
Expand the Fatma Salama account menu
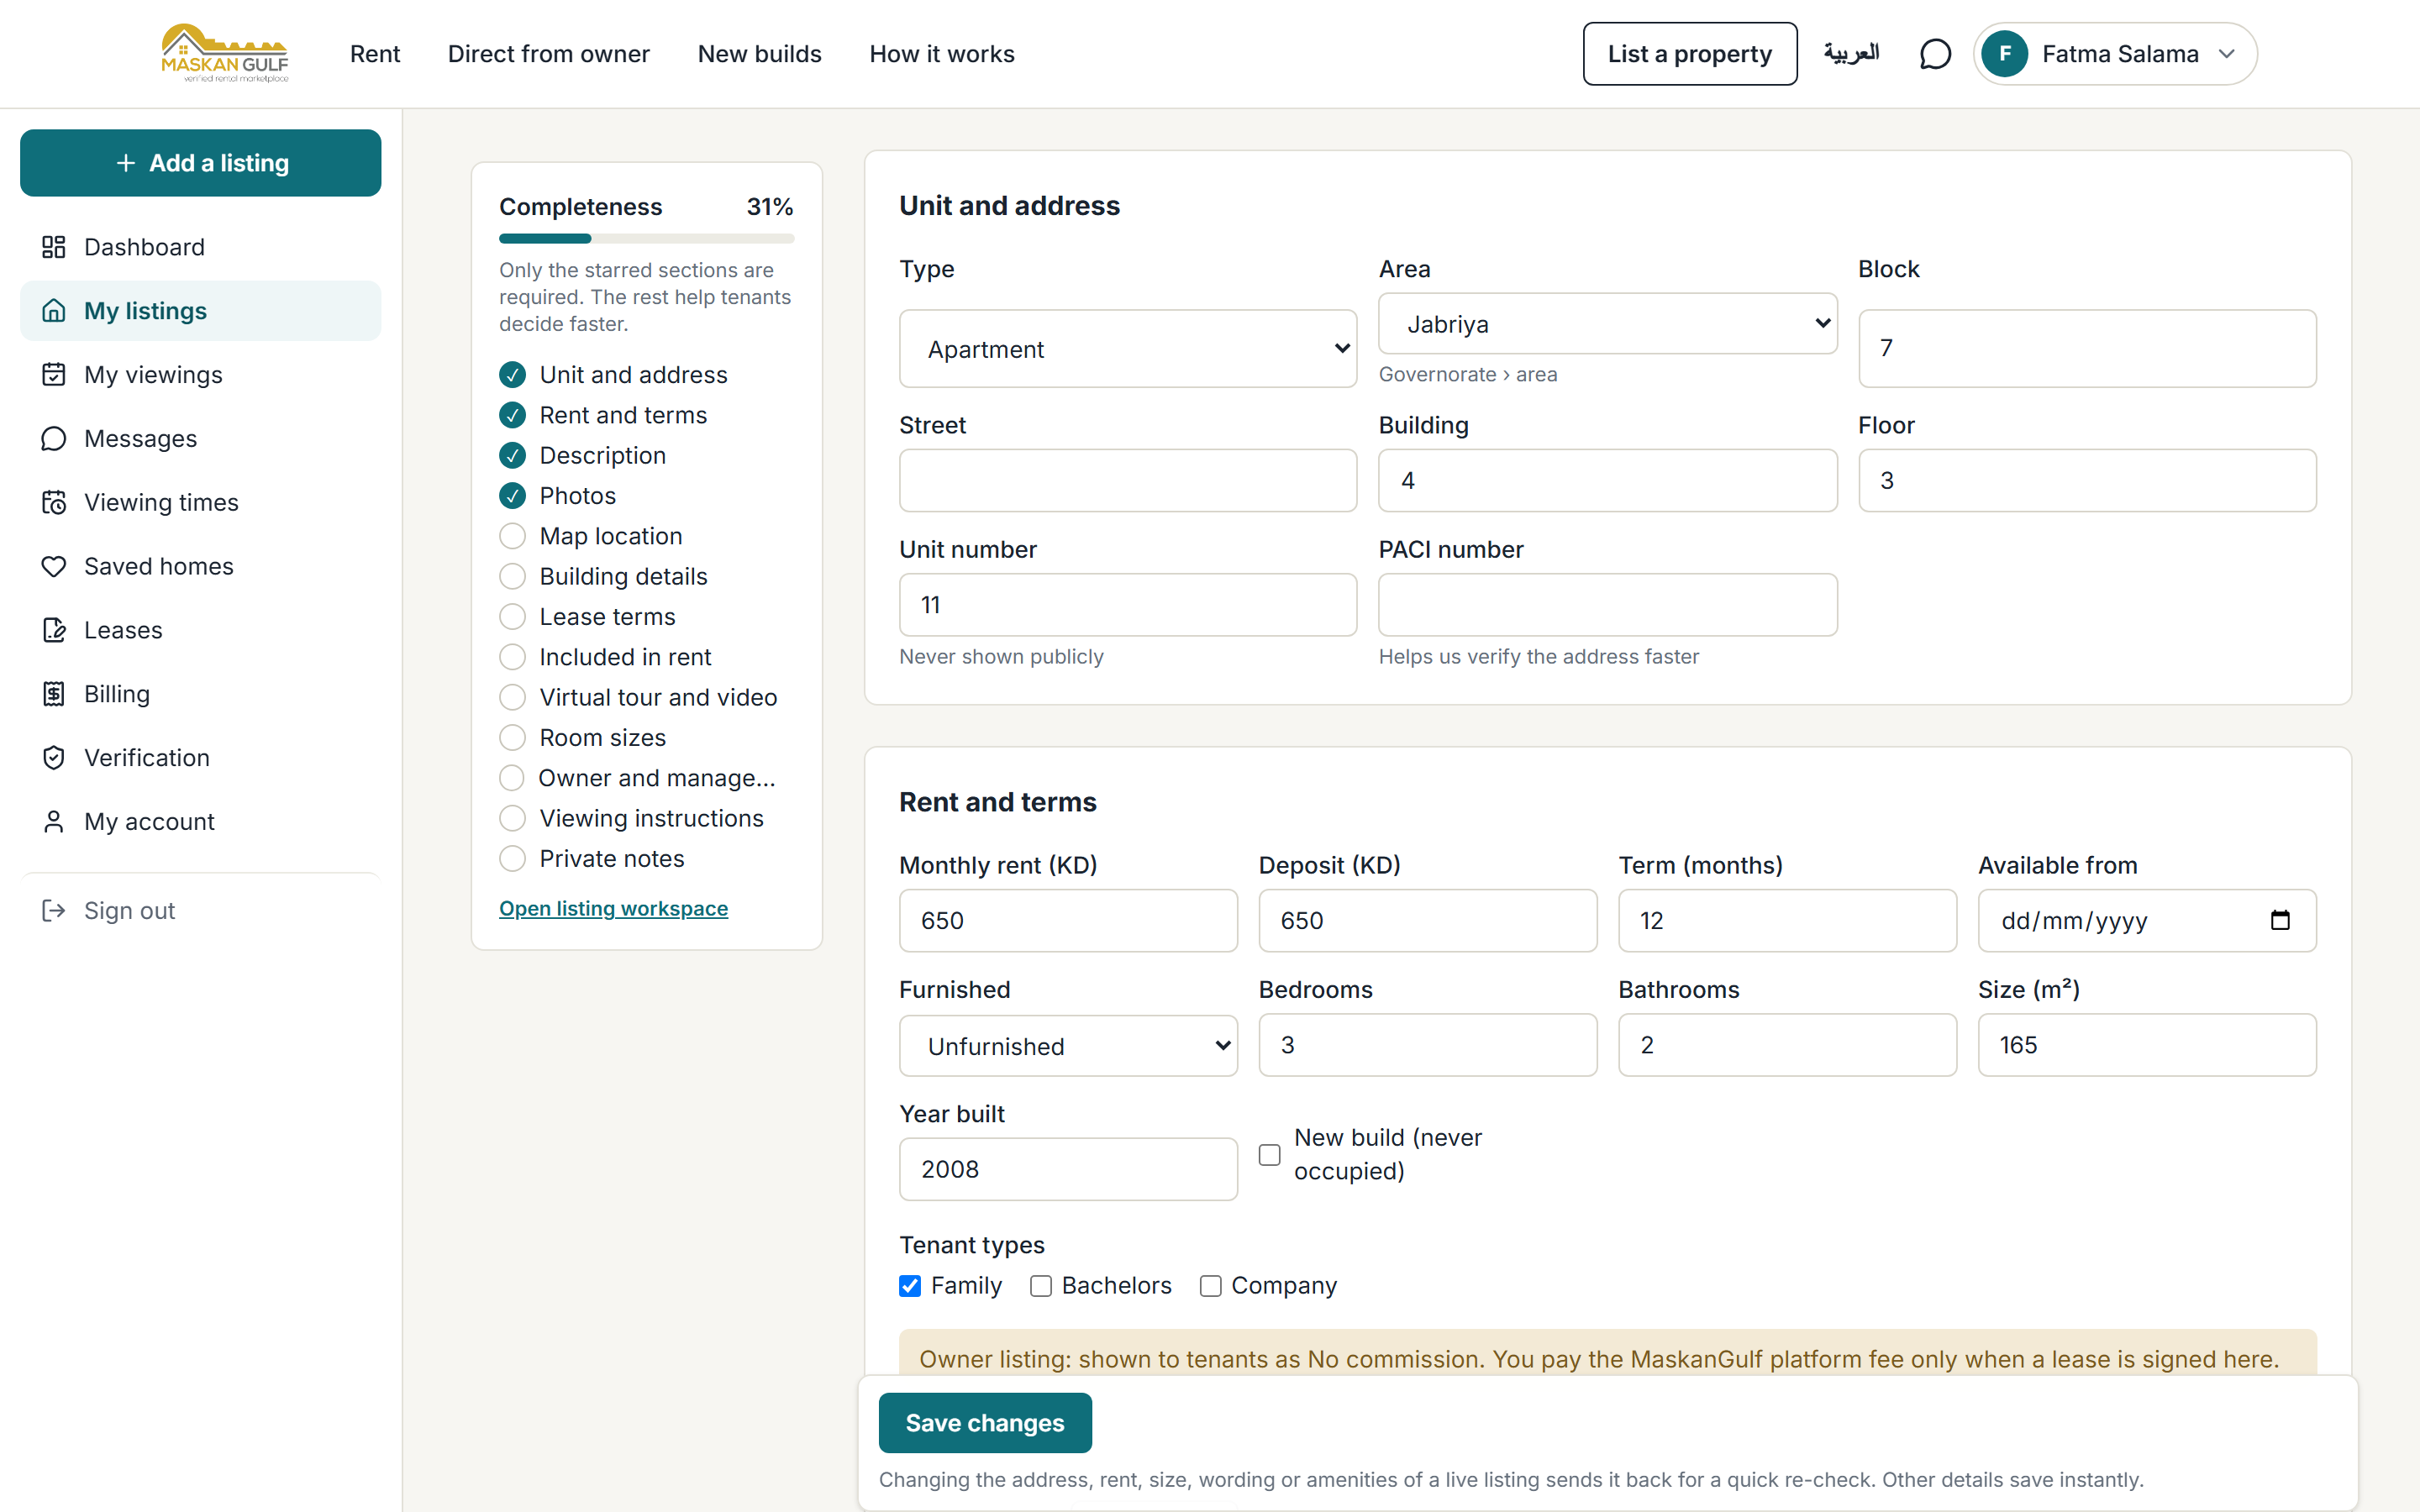2115,54
